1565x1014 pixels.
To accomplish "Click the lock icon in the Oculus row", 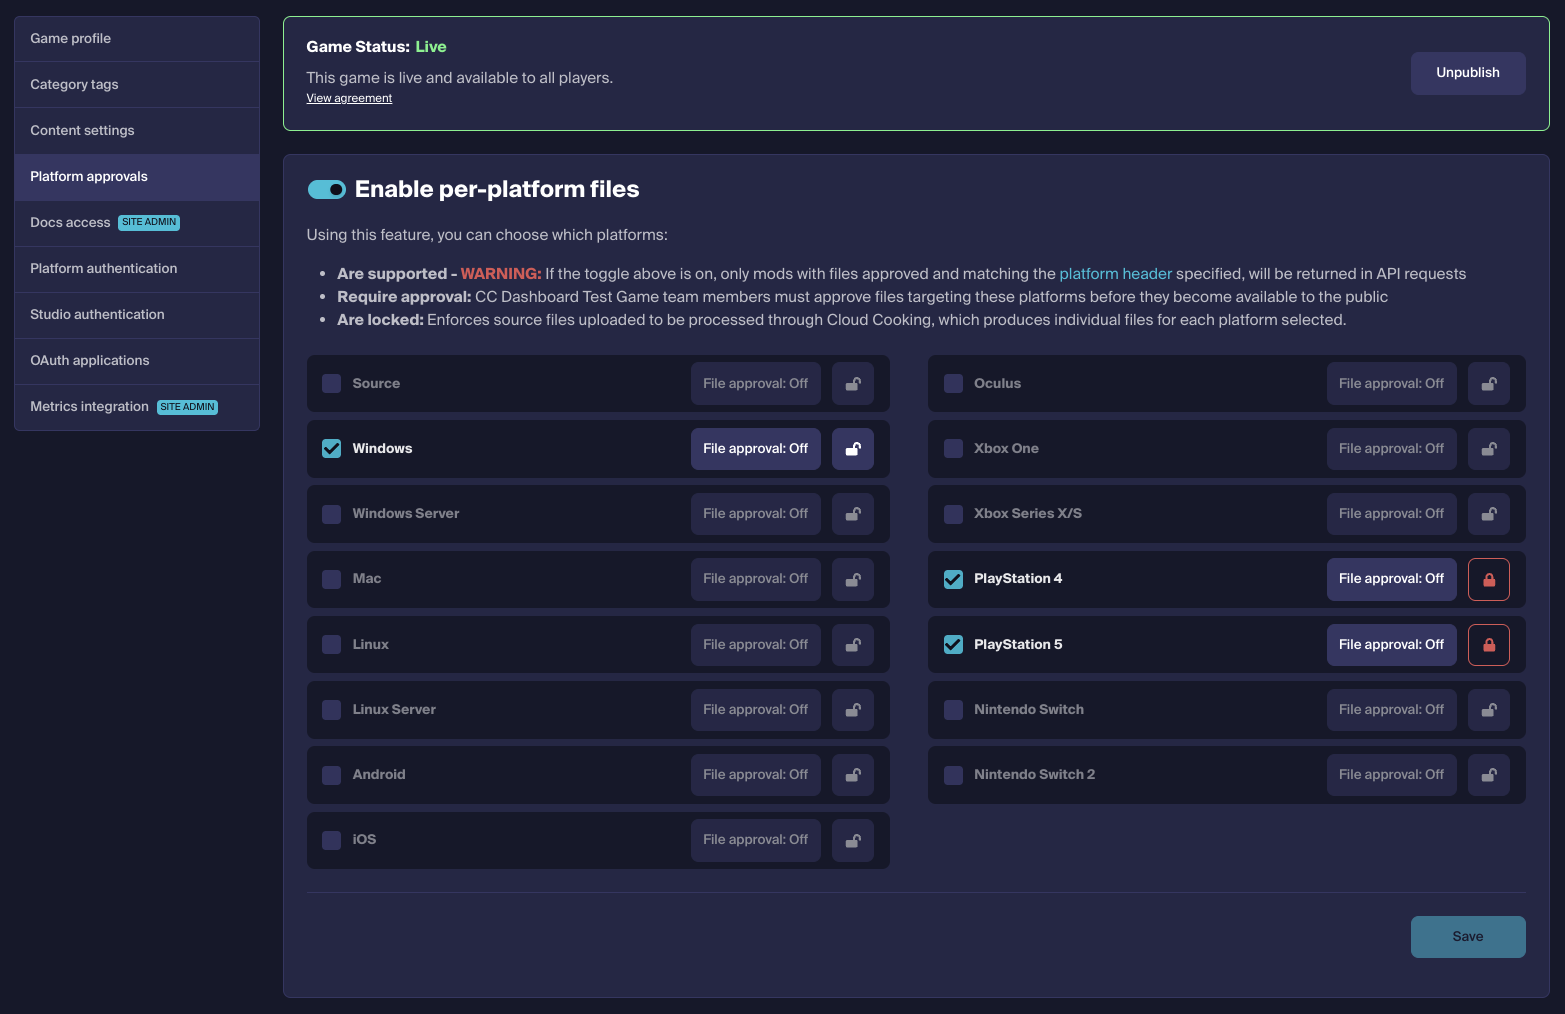I will point(1489,384).
